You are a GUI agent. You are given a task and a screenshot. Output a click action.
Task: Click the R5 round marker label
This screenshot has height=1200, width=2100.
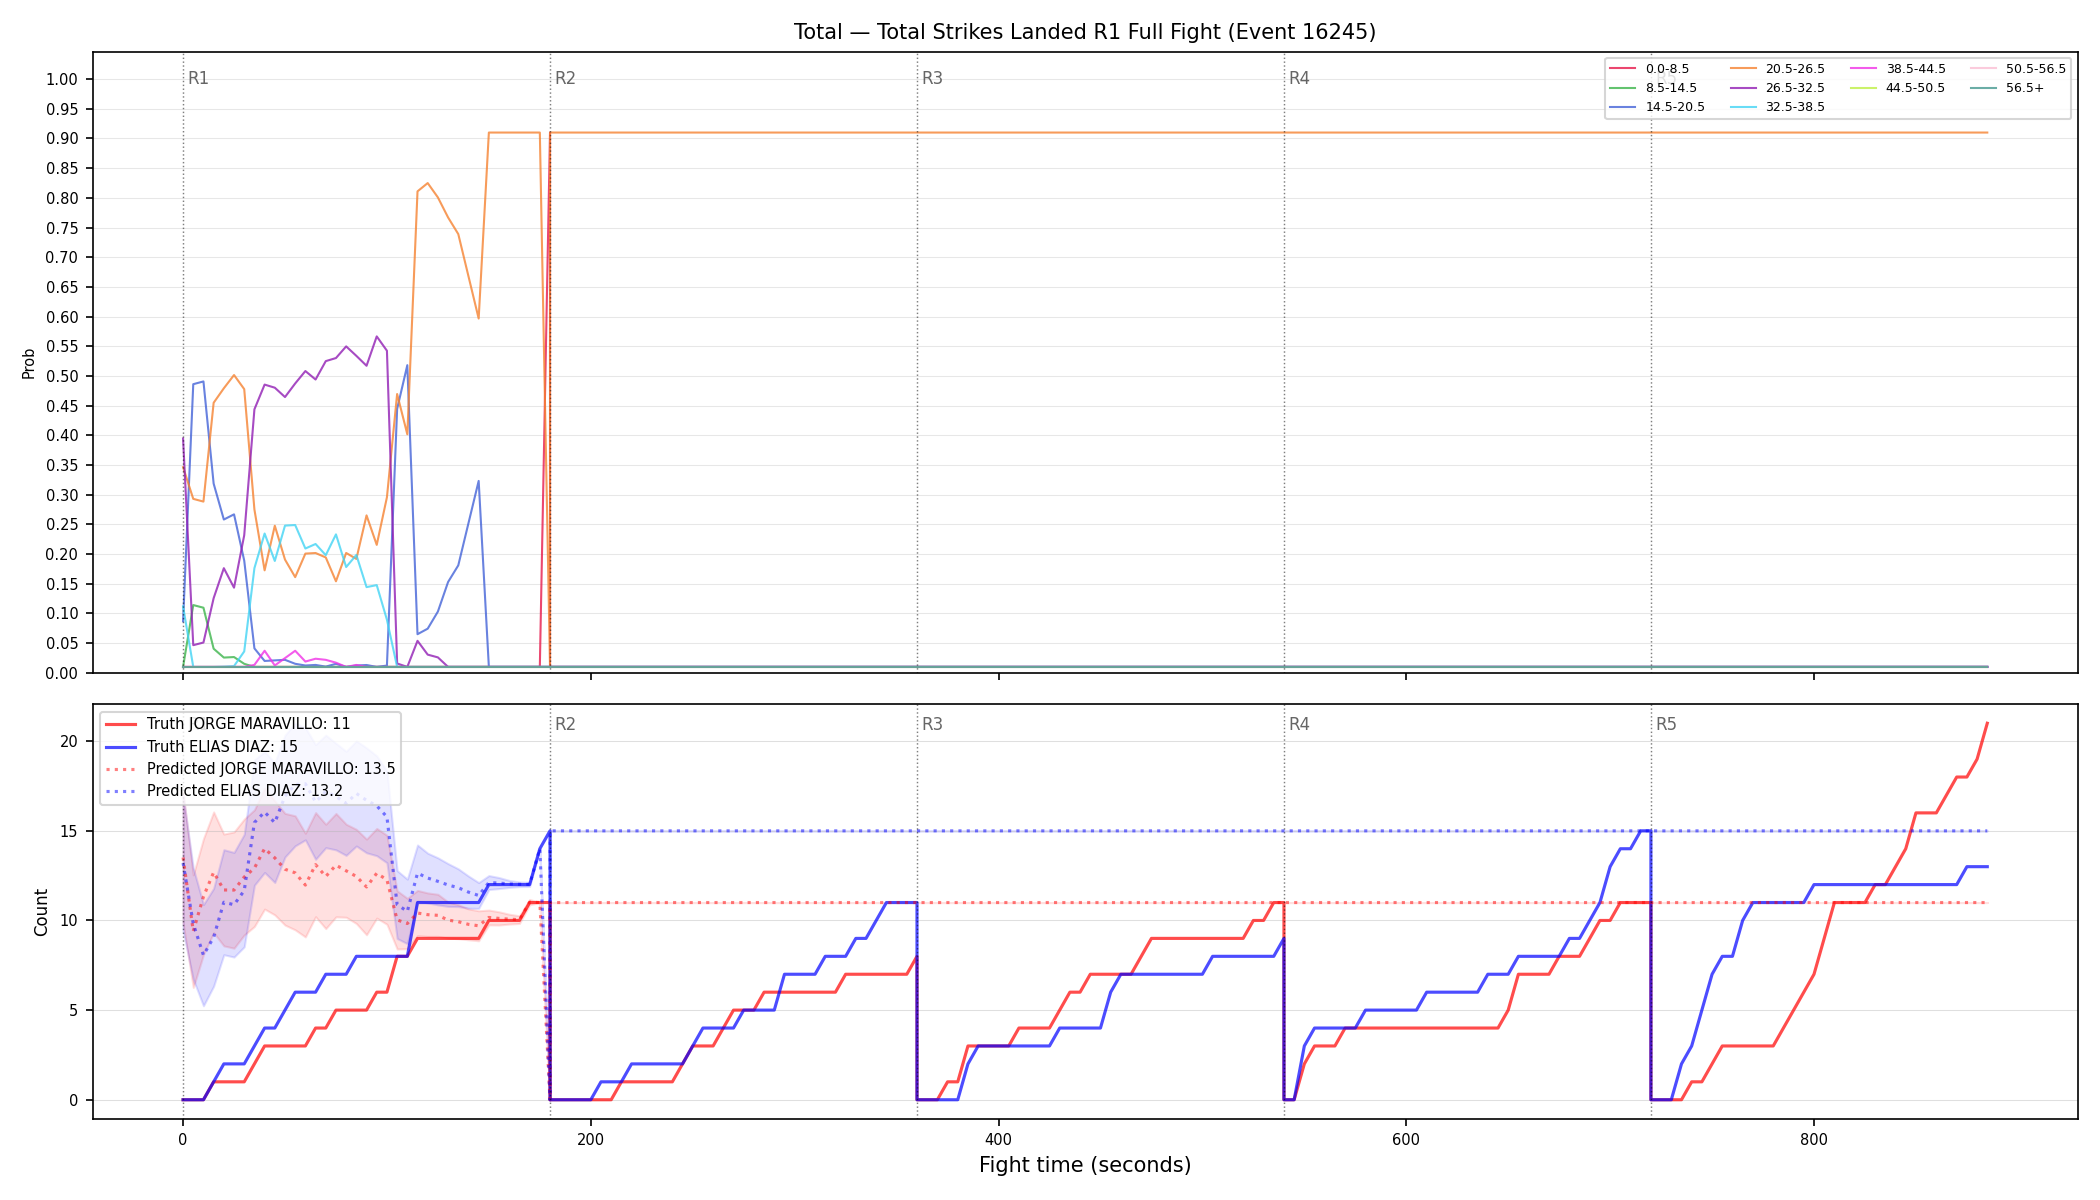click(1666, 724)
